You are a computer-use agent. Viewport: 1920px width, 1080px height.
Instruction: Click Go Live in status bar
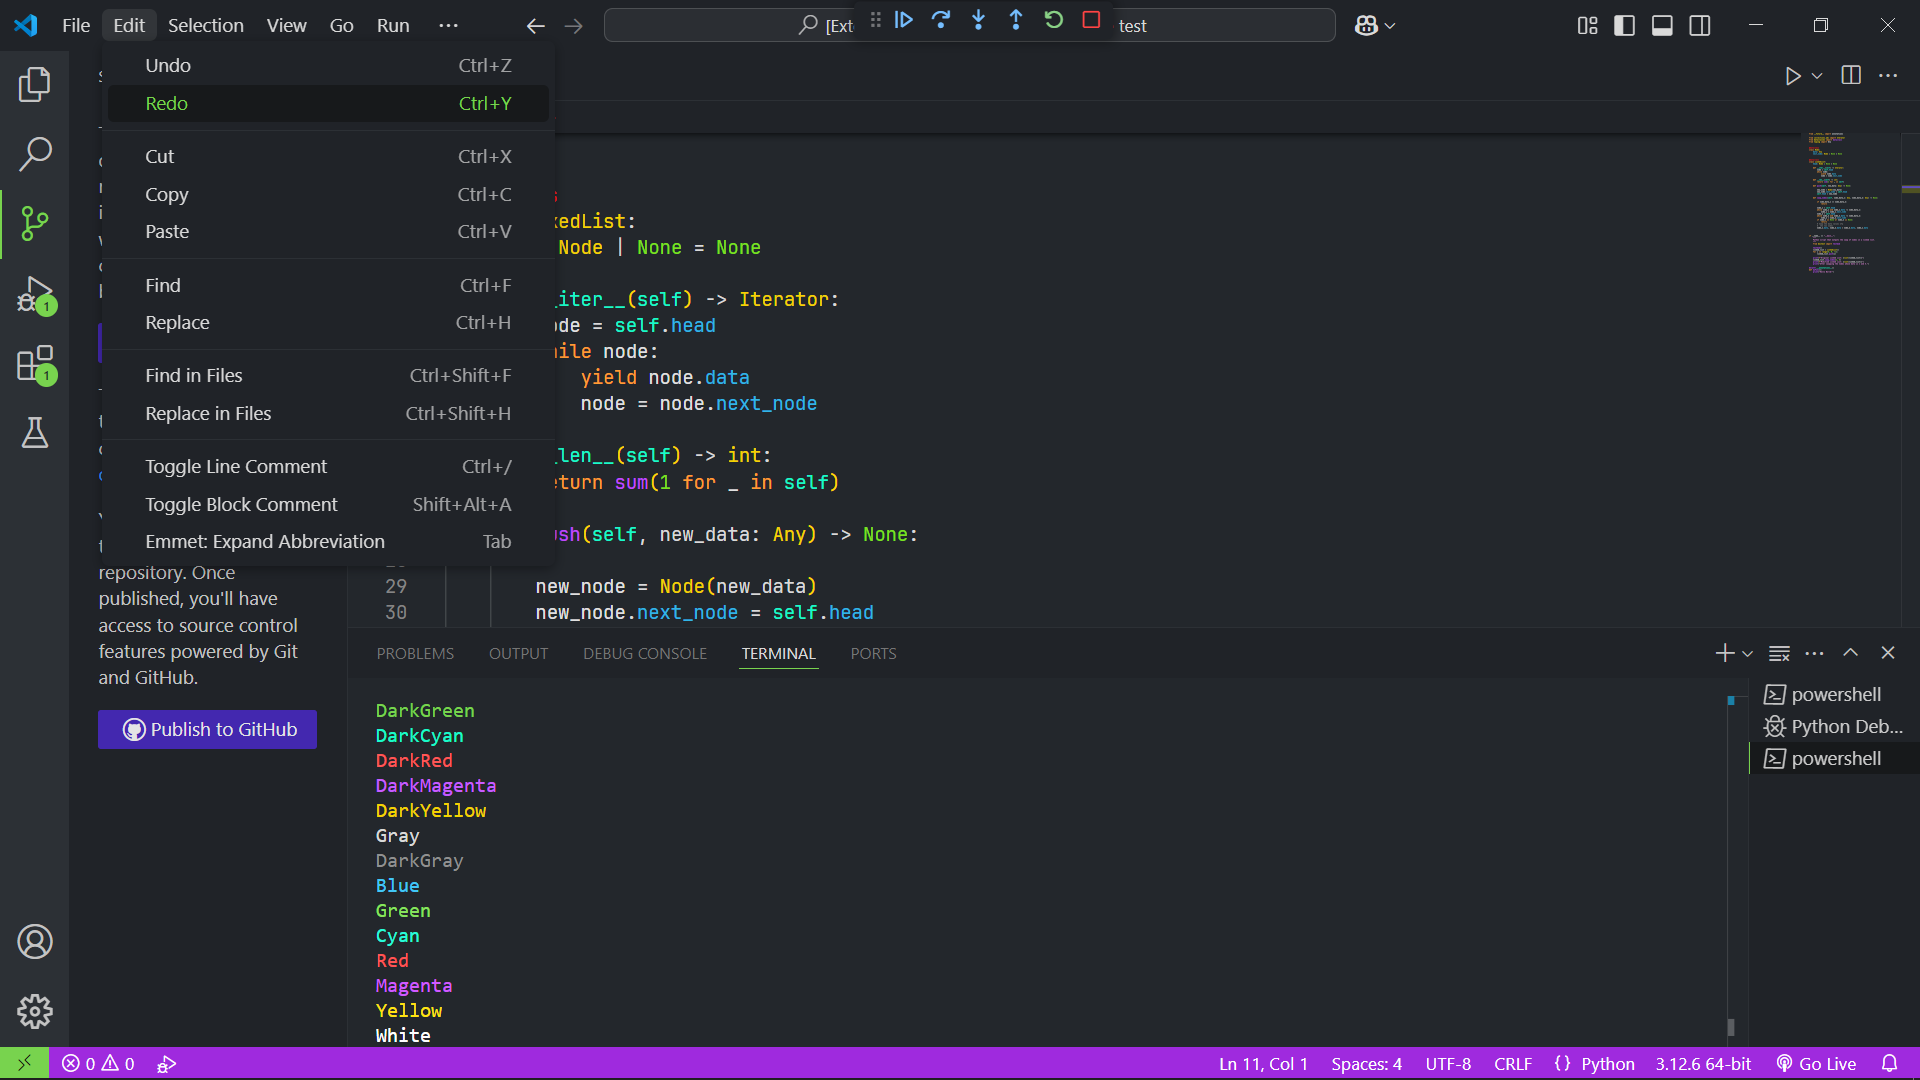point(1816,1063)
